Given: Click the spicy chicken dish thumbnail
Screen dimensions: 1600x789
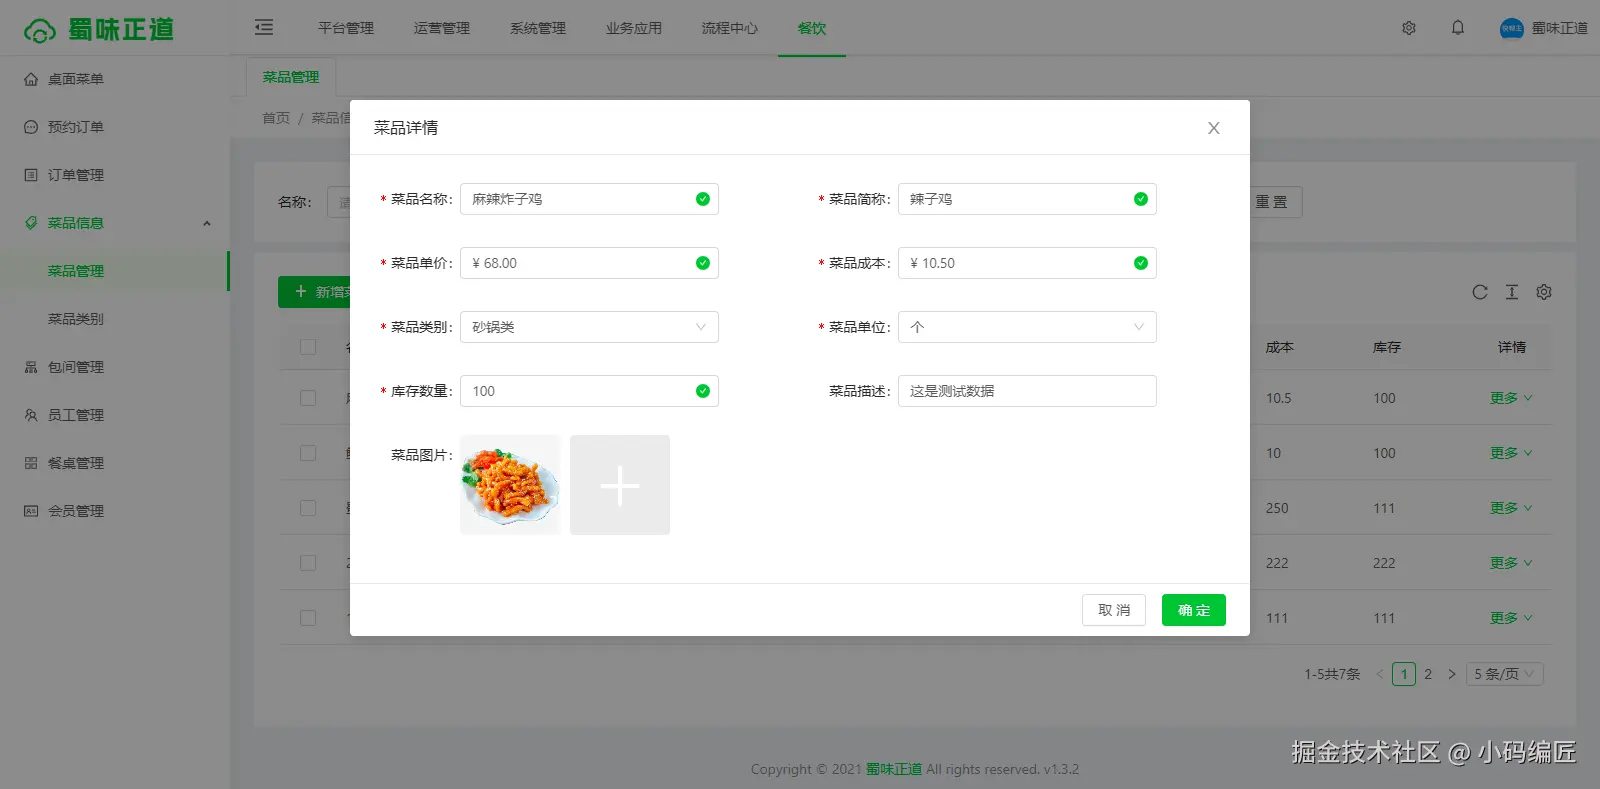Looking at the screenshot, I should (x=510, y=485).
